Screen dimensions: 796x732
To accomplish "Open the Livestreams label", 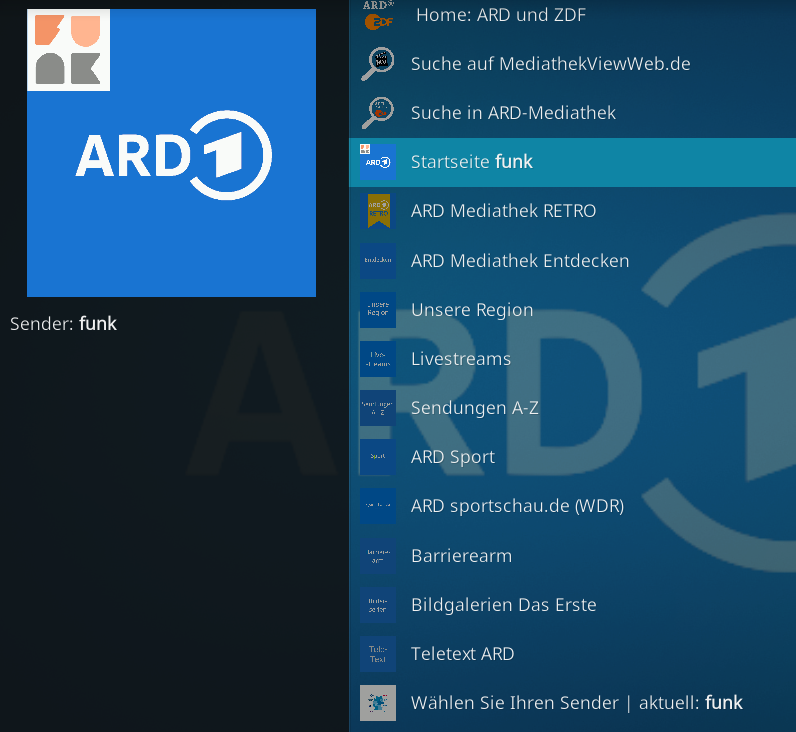I will click(460, 359).
